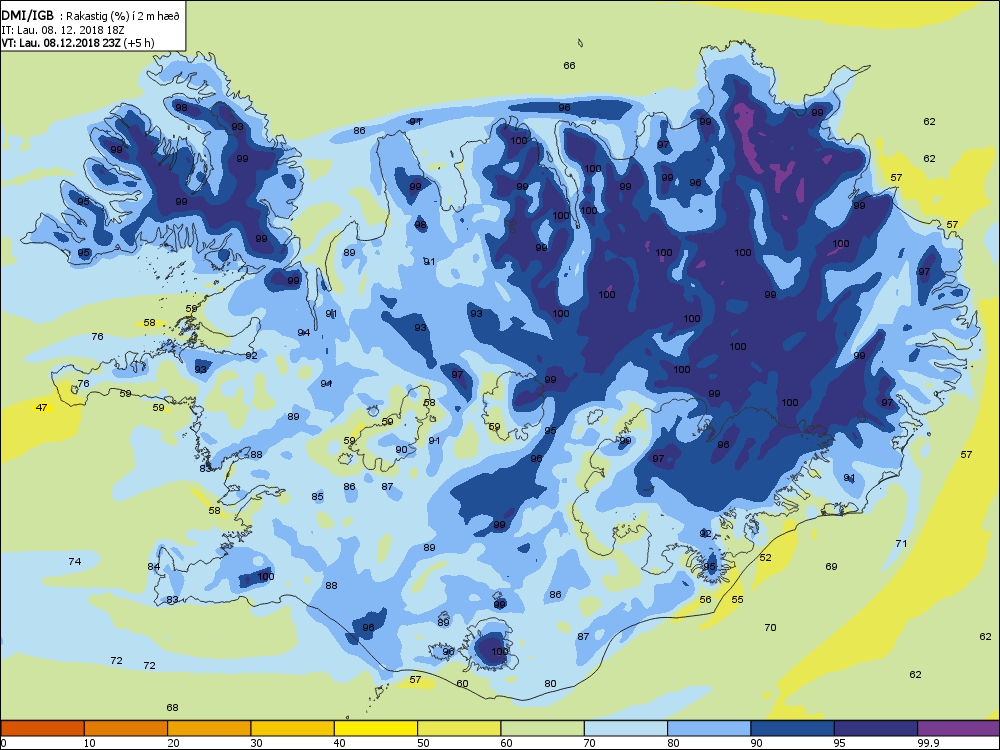Click the orange 10–20 legend swatch

pyautogui.click(x=126, y=728)
